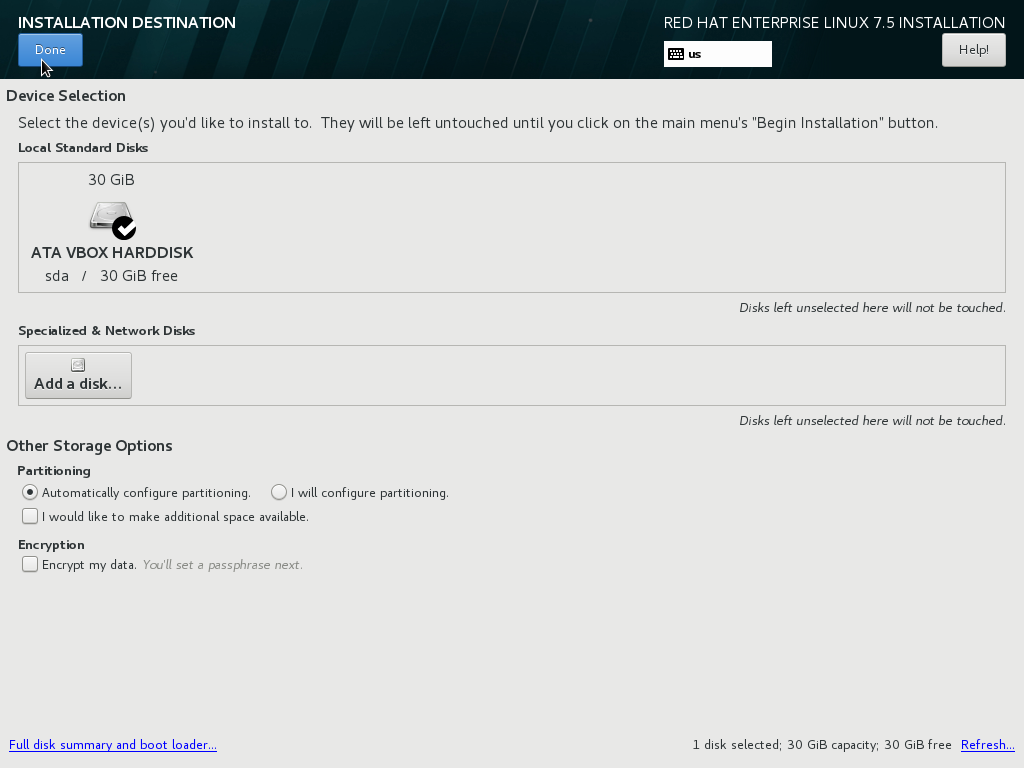Click the Add a disk... button
The width and height of the screenshot is (1024, 768).
coord(78,376)
